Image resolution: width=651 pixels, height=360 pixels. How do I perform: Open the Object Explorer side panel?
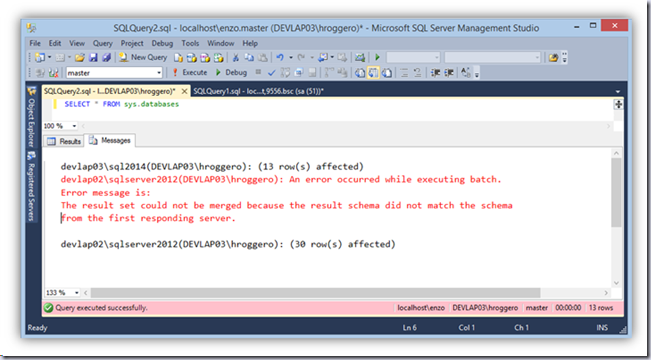tap(32, 117)
